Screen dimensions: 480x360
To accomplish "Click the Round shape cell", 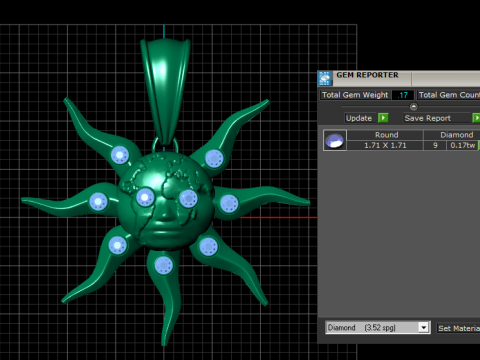I will tap(385, 135).
